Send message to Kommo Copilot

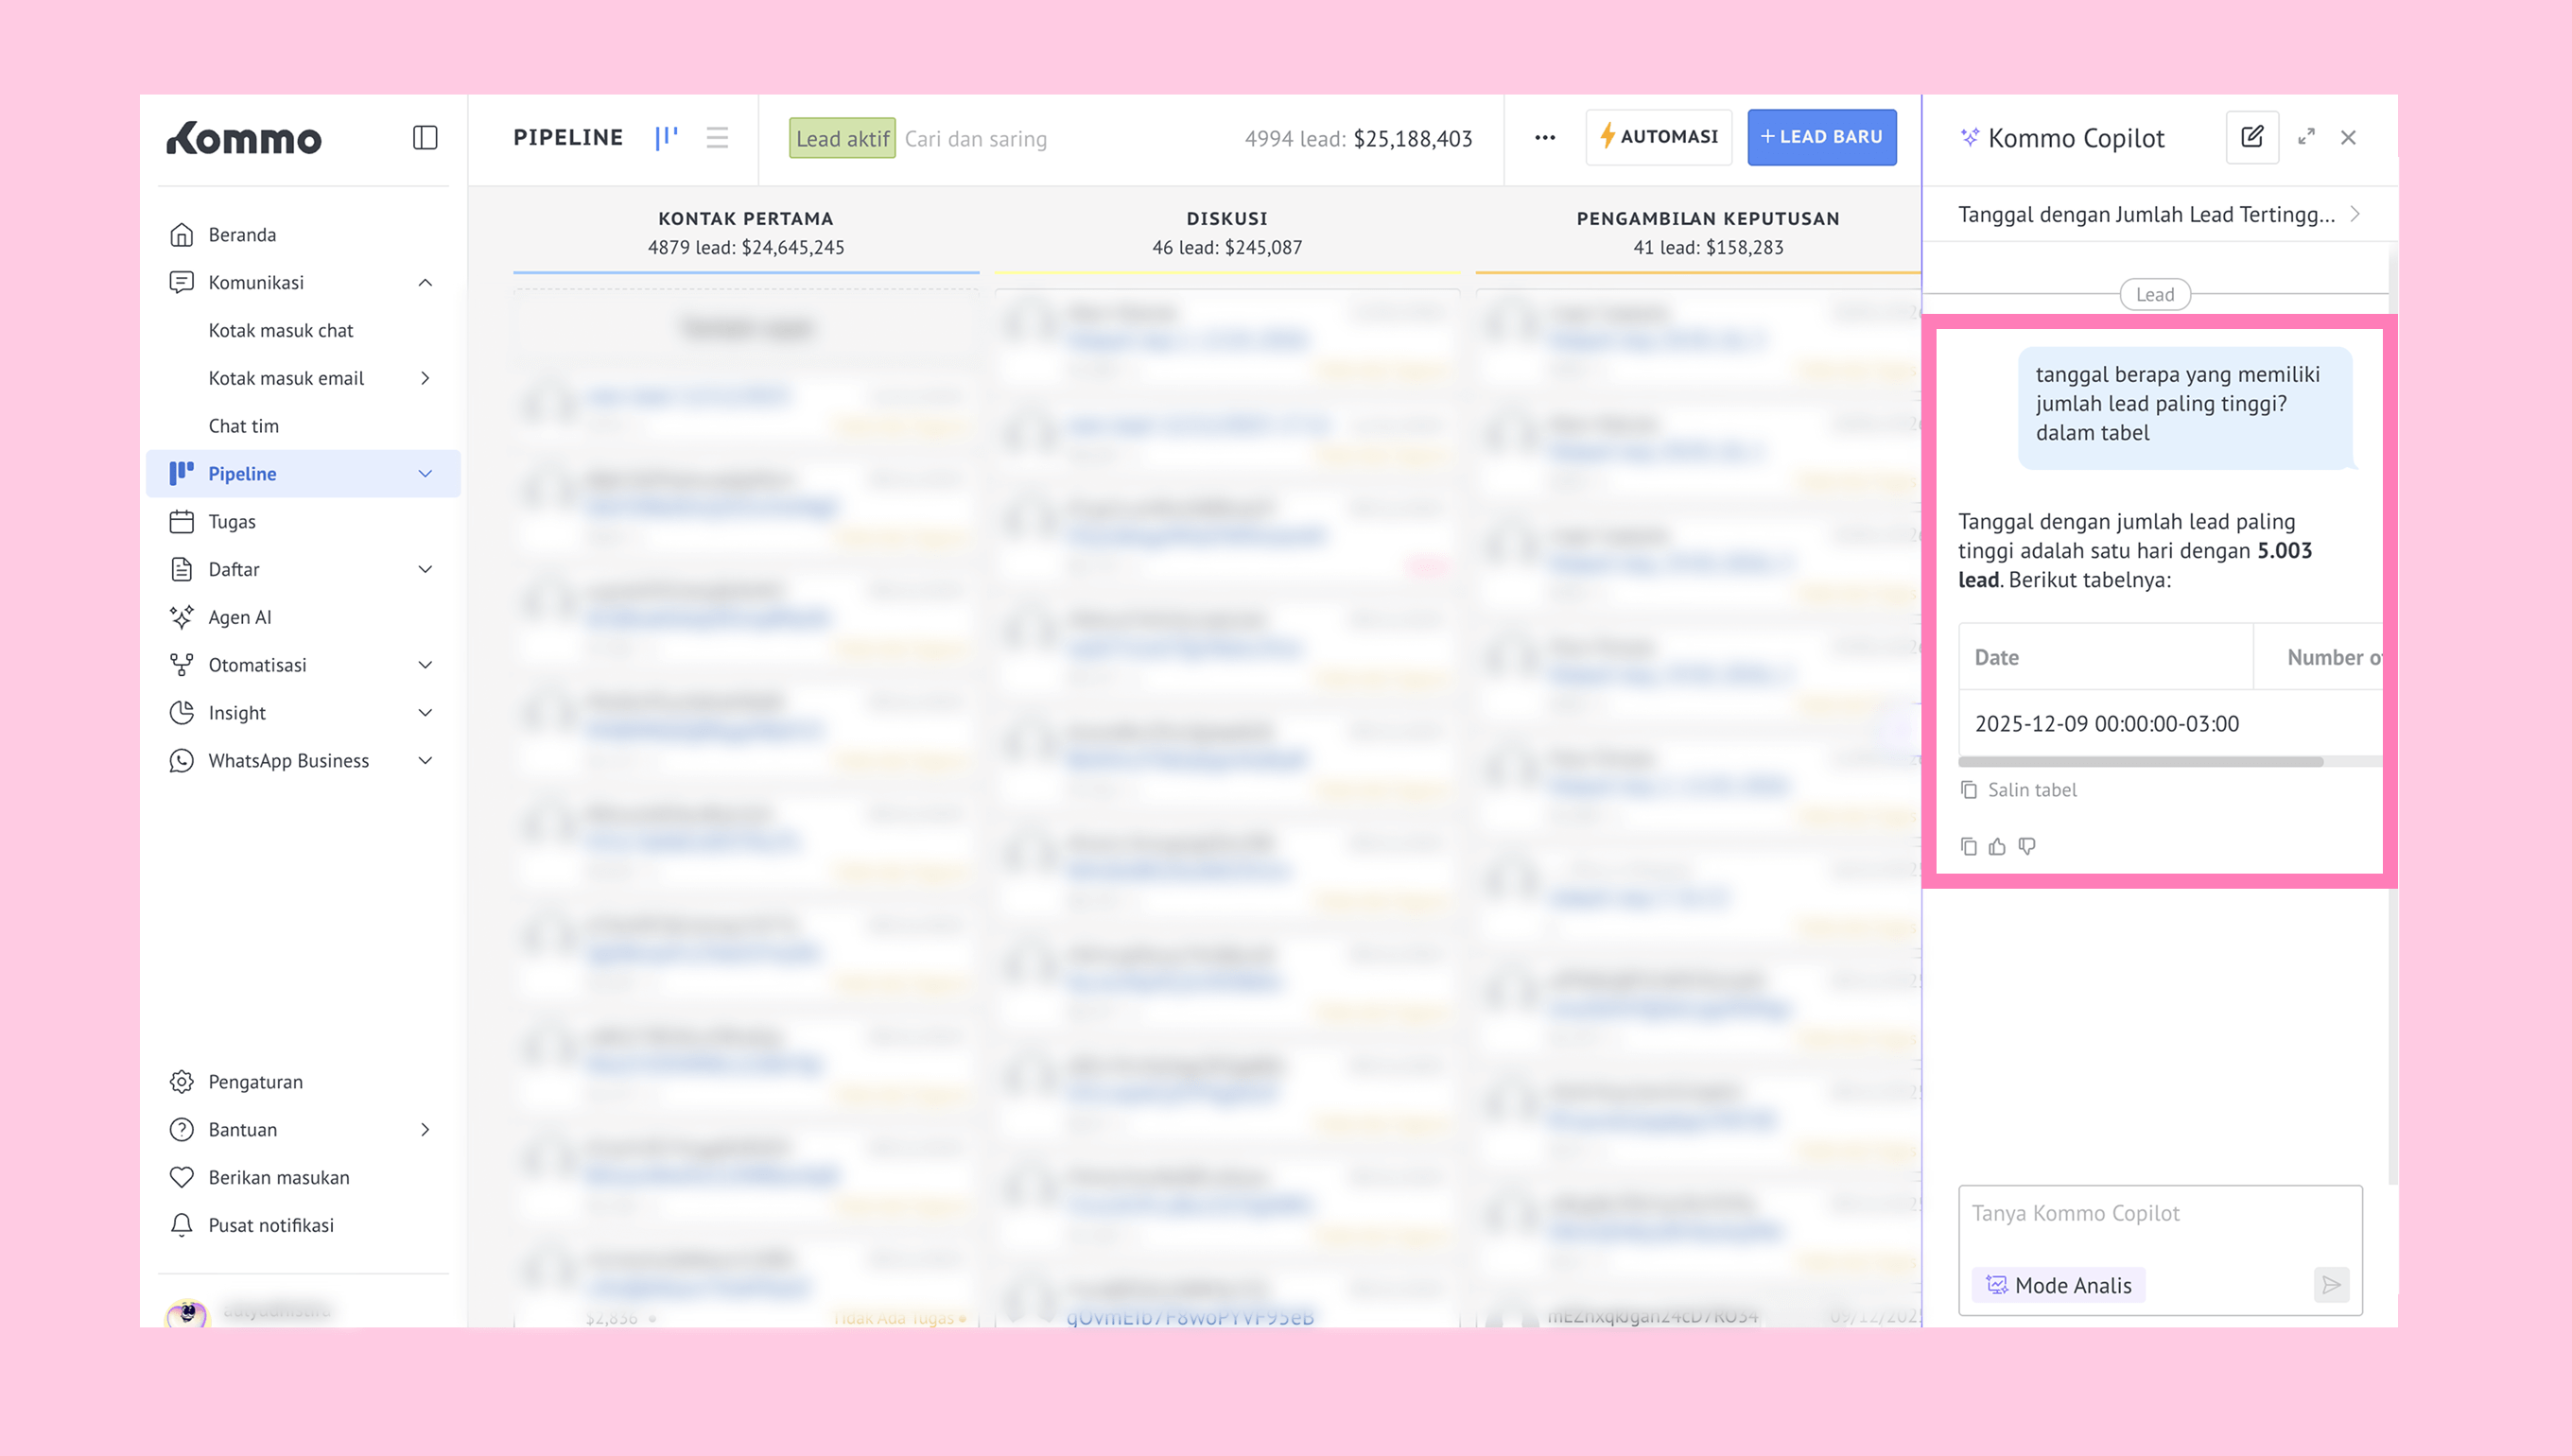2331,1285
